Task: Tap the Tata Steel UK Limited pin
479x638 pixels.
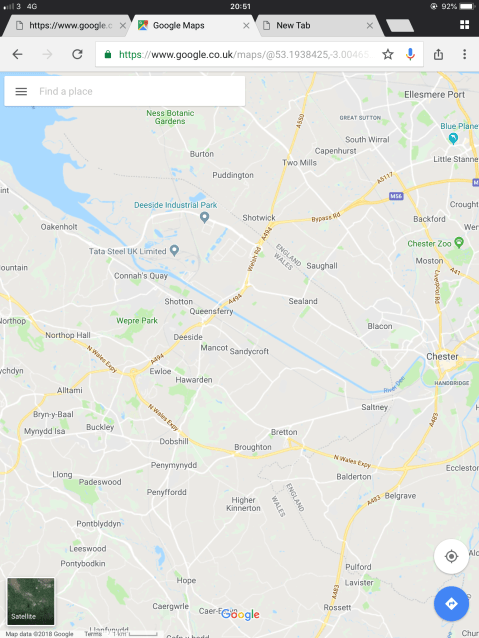Action: pyautogui.click(x=174, y=250)
